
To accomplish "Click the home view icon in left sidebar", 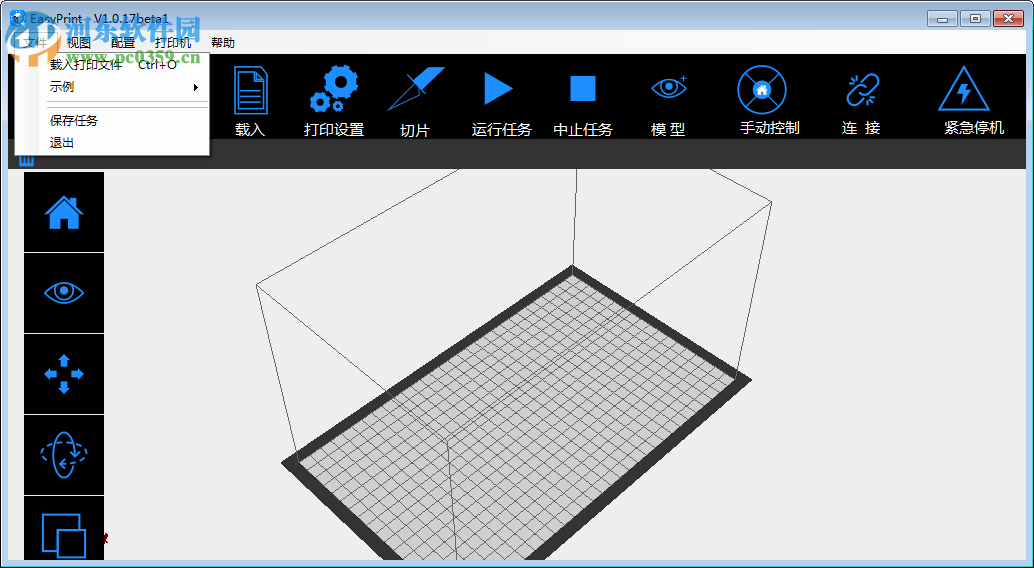I will [64, 212].
